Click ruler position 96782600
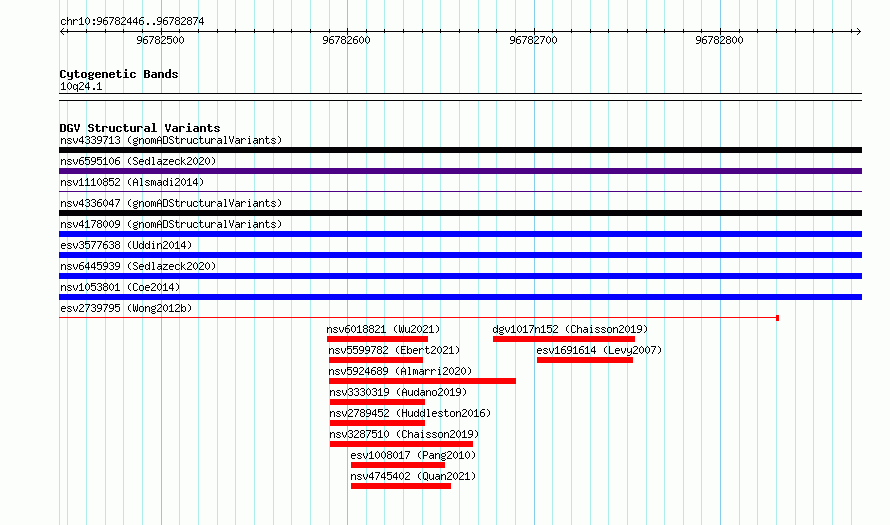Image resolution: width=890 pixels, height=525 pixels. coord(346,40)
